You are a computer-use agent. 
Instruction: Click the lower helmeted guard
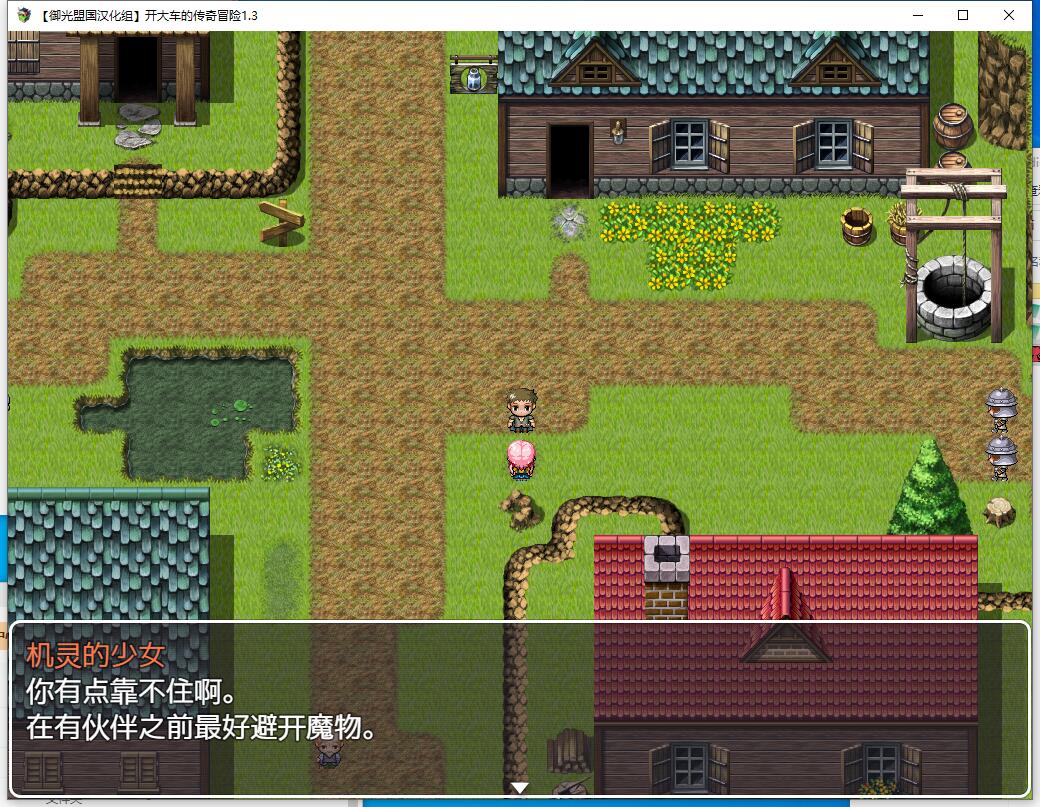[1001, 456]
